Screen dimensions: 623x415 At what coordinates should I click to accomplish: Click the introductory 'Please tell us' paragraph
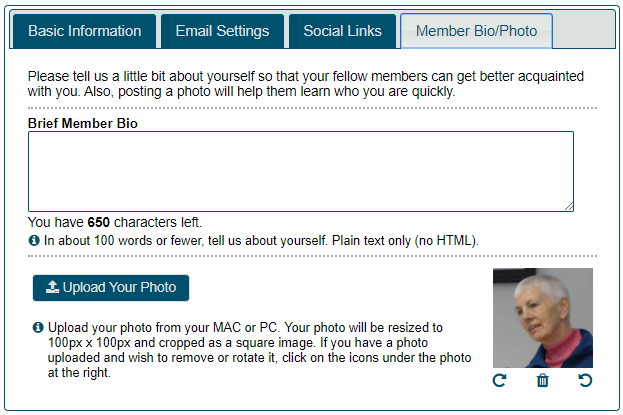coord(306,83)
